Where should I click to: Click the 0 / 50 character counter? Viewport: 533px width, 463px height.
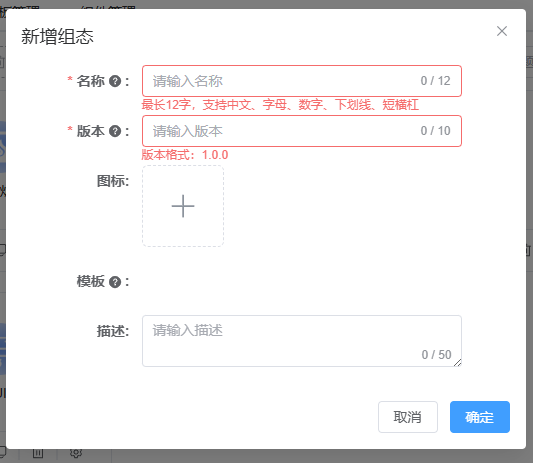[x=436, y=355]
